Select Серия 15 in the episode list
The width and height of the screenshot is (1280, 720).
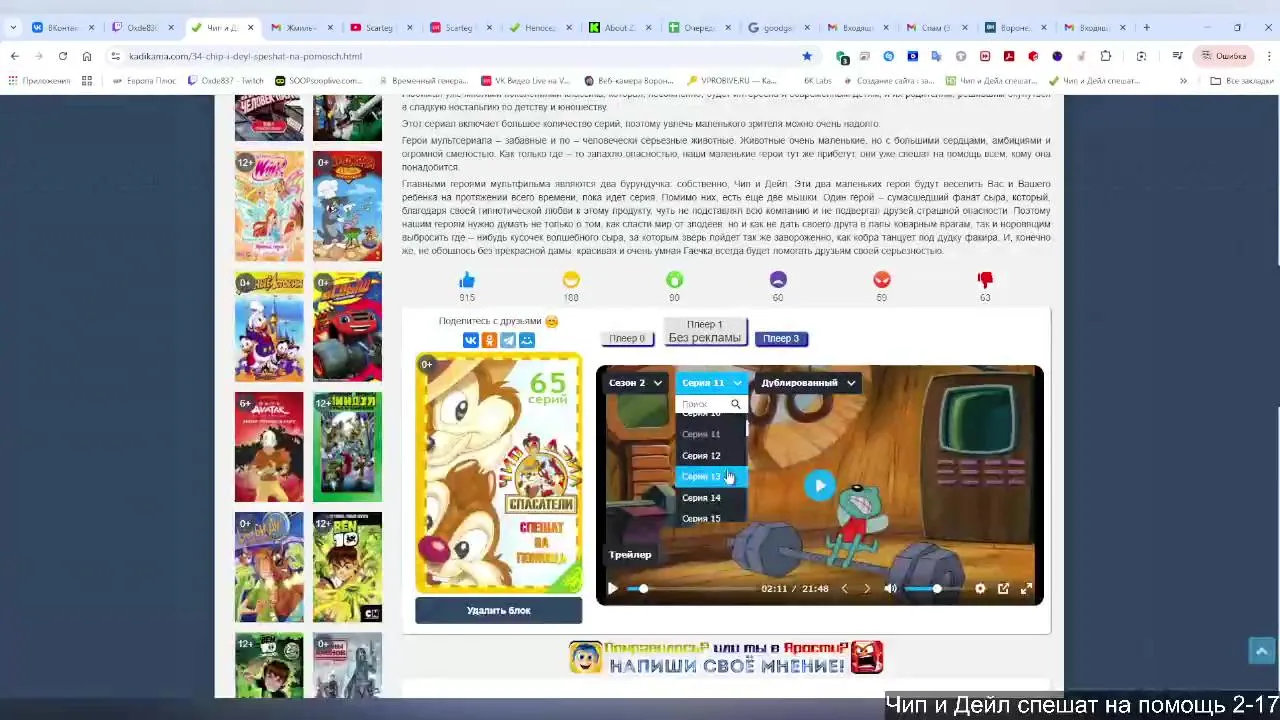coord(711,518)
